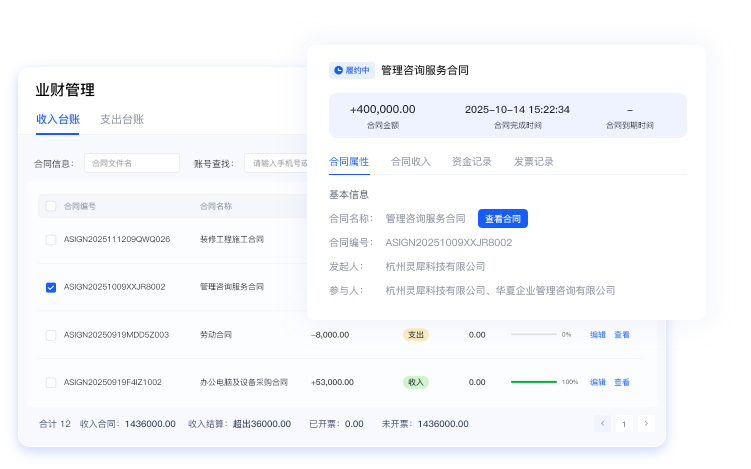Viewport: 751px width, 469px height.
Task: Toggle the select-all checkbox in table header
Action: 51,206
